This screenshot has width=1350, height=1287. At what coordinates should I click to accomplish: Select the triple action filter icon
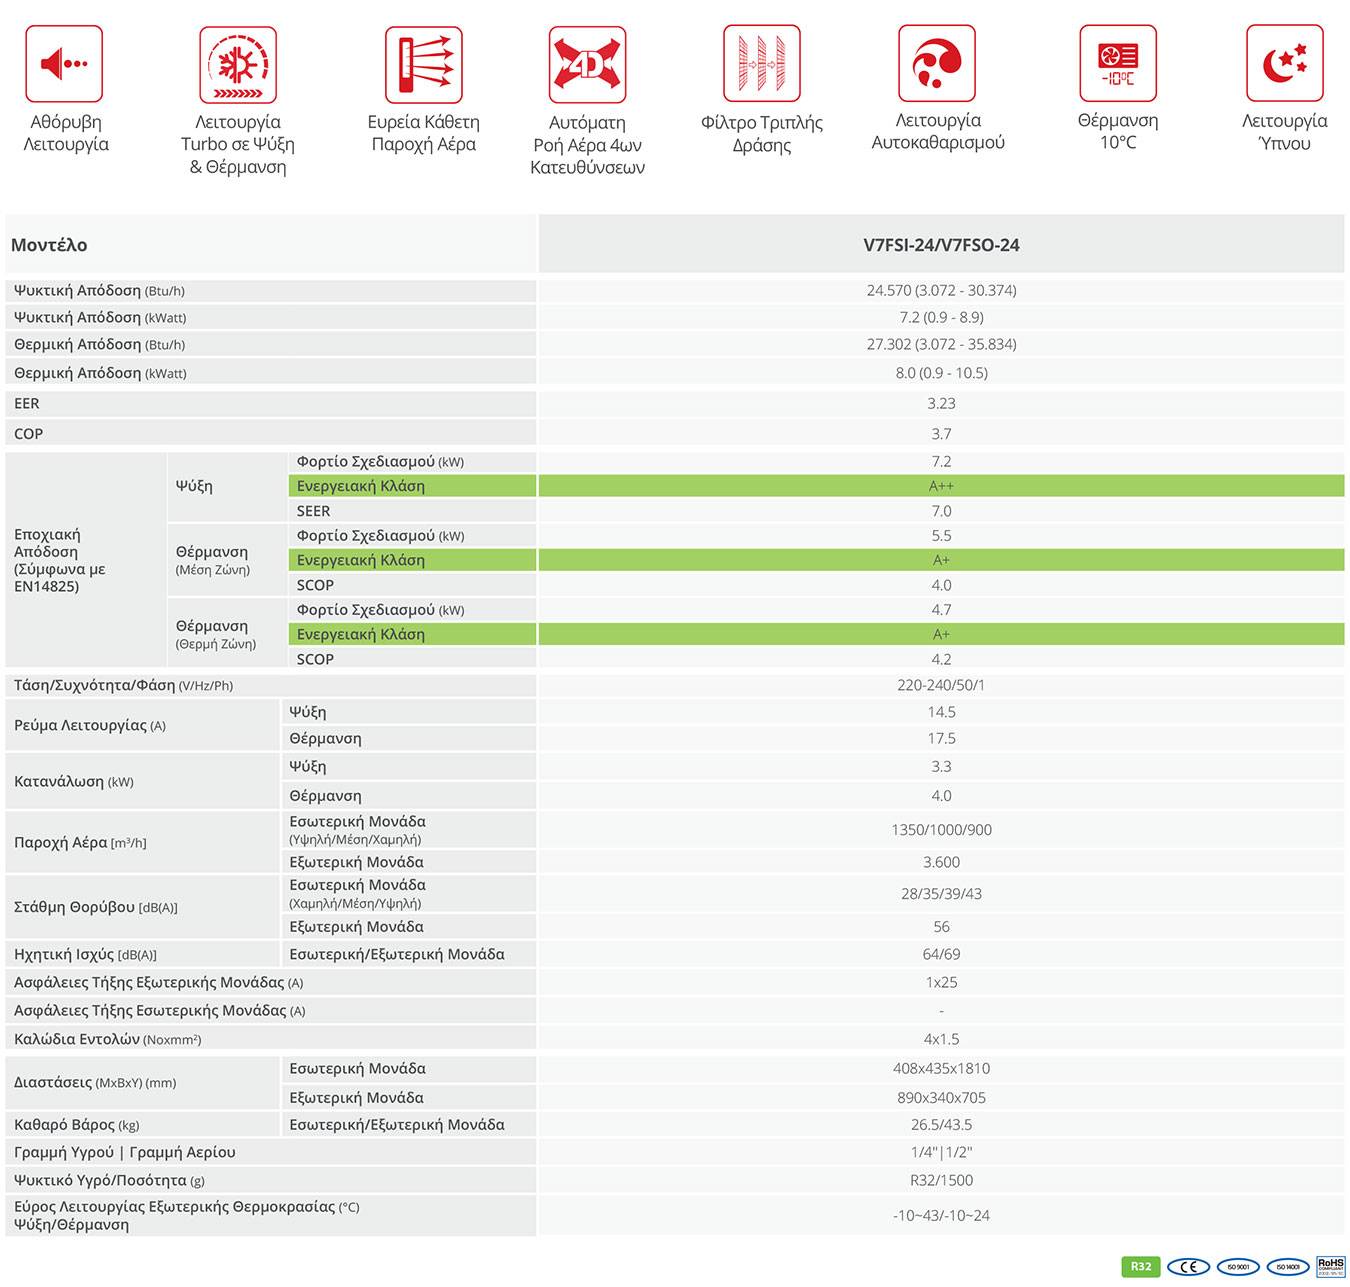tap(761, 64)
